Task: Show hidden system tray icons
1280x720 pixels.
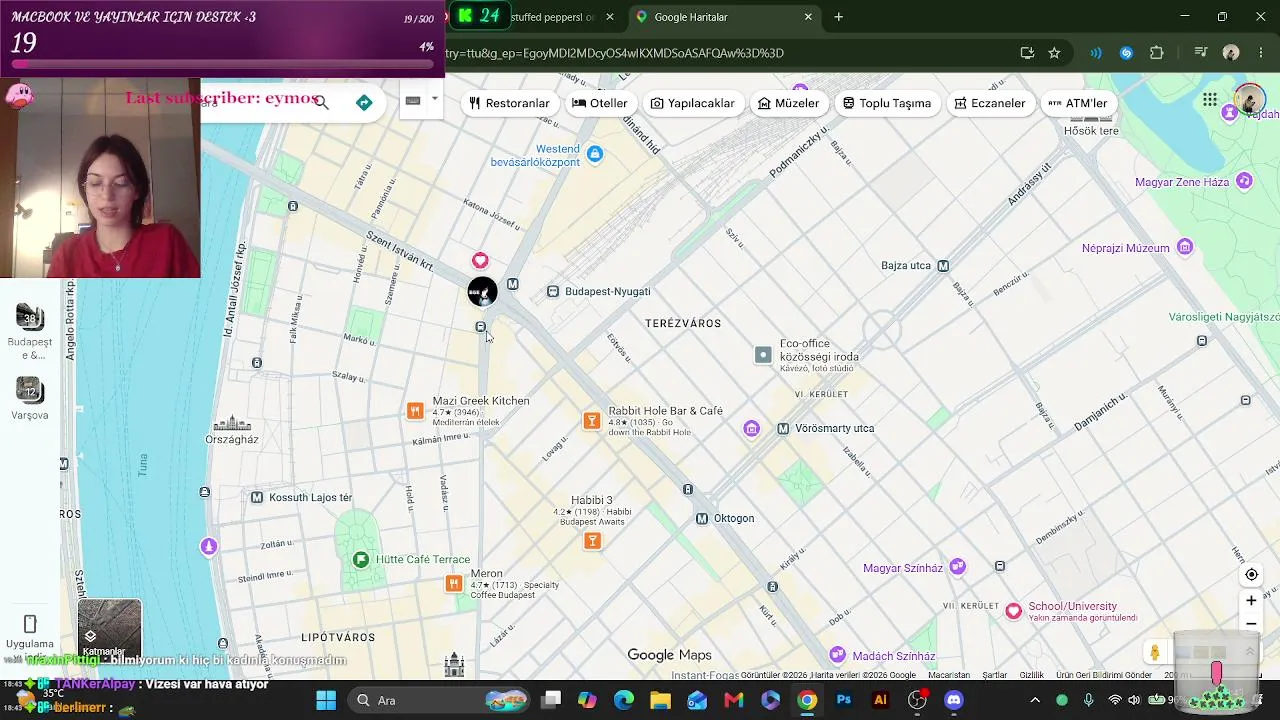Action: [1035, 700]
